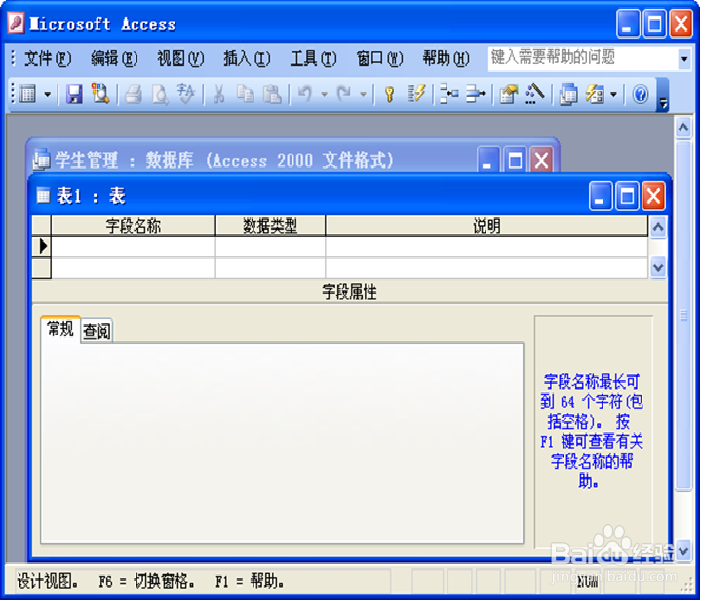
Task: Click the 字段属性 section label
Action: click(349, 292)
